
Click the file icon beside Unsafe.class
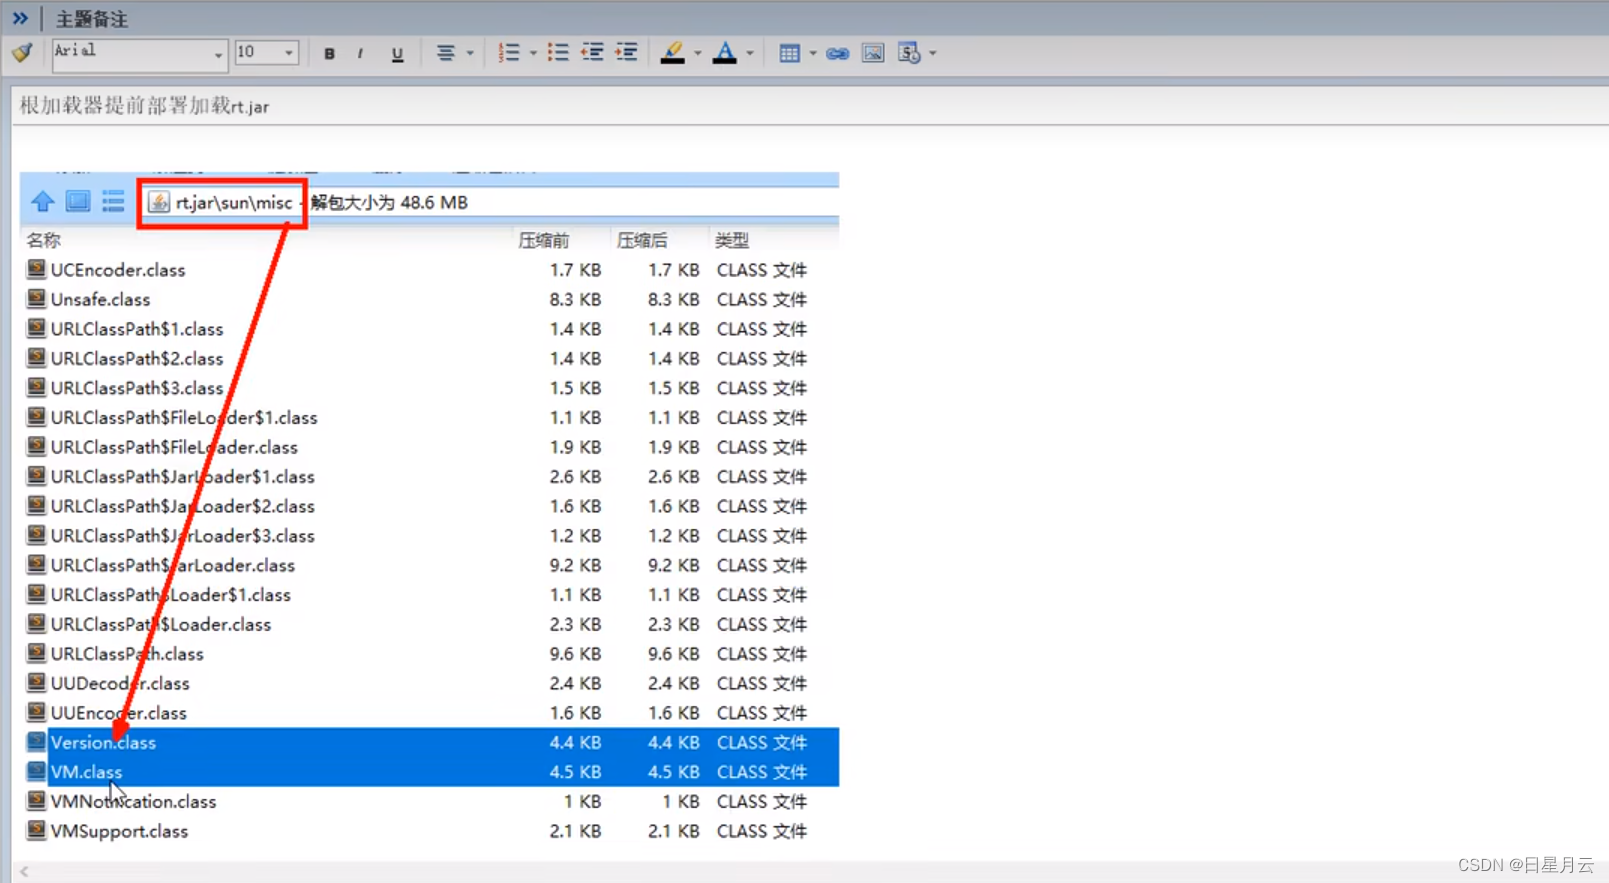36,298
